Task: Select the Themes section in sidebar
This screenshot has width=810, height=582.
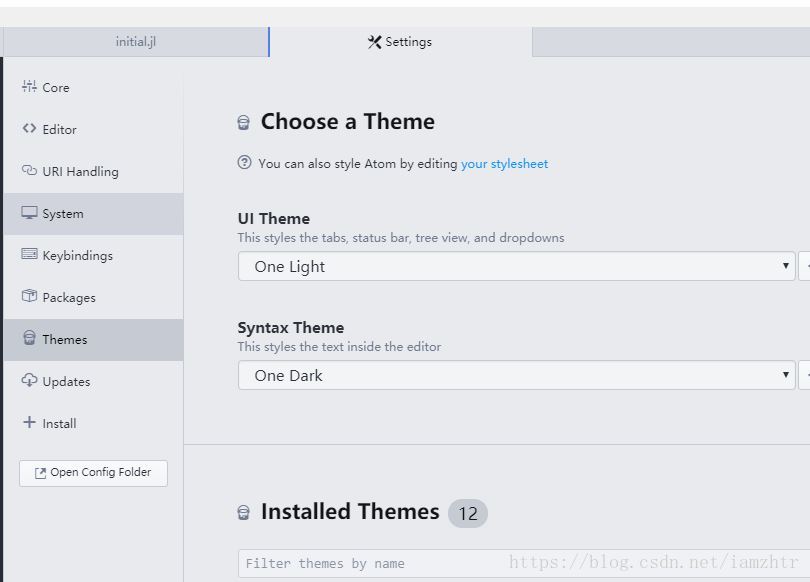Action: pyautogui.click(x=94, y=339)
